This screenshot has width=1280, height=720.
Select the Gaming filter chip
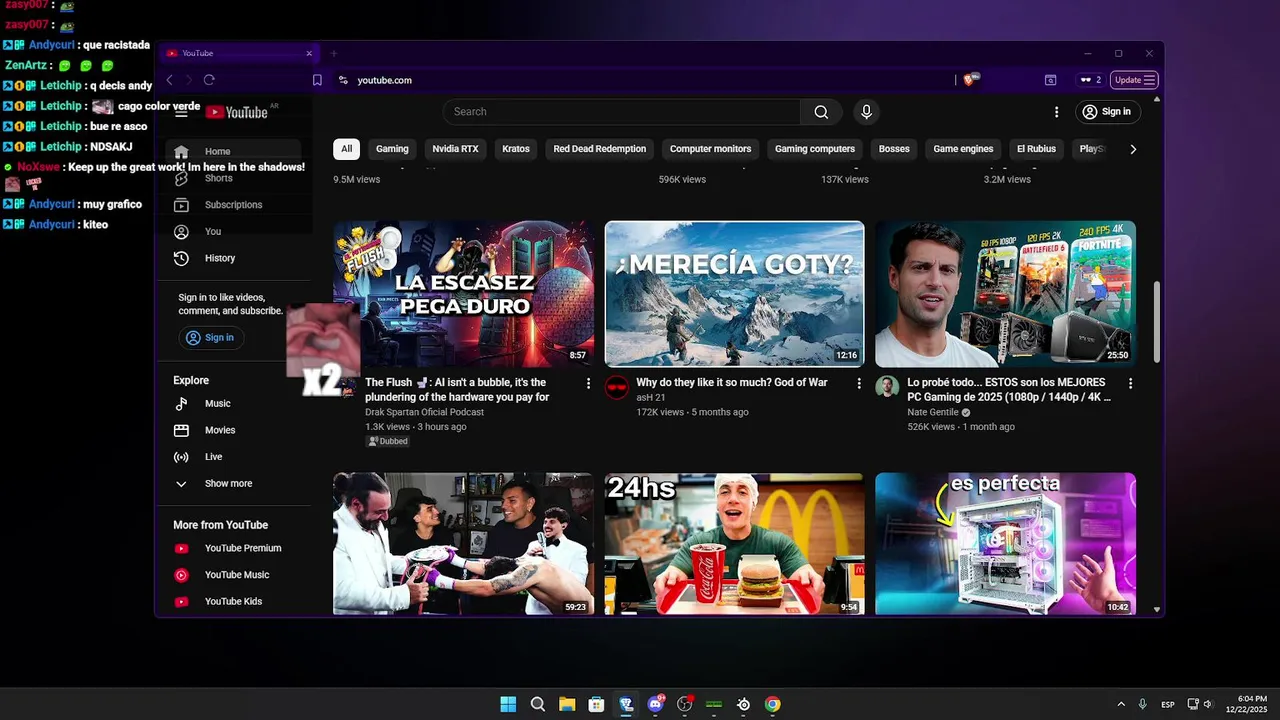click(x=392, y=149)
